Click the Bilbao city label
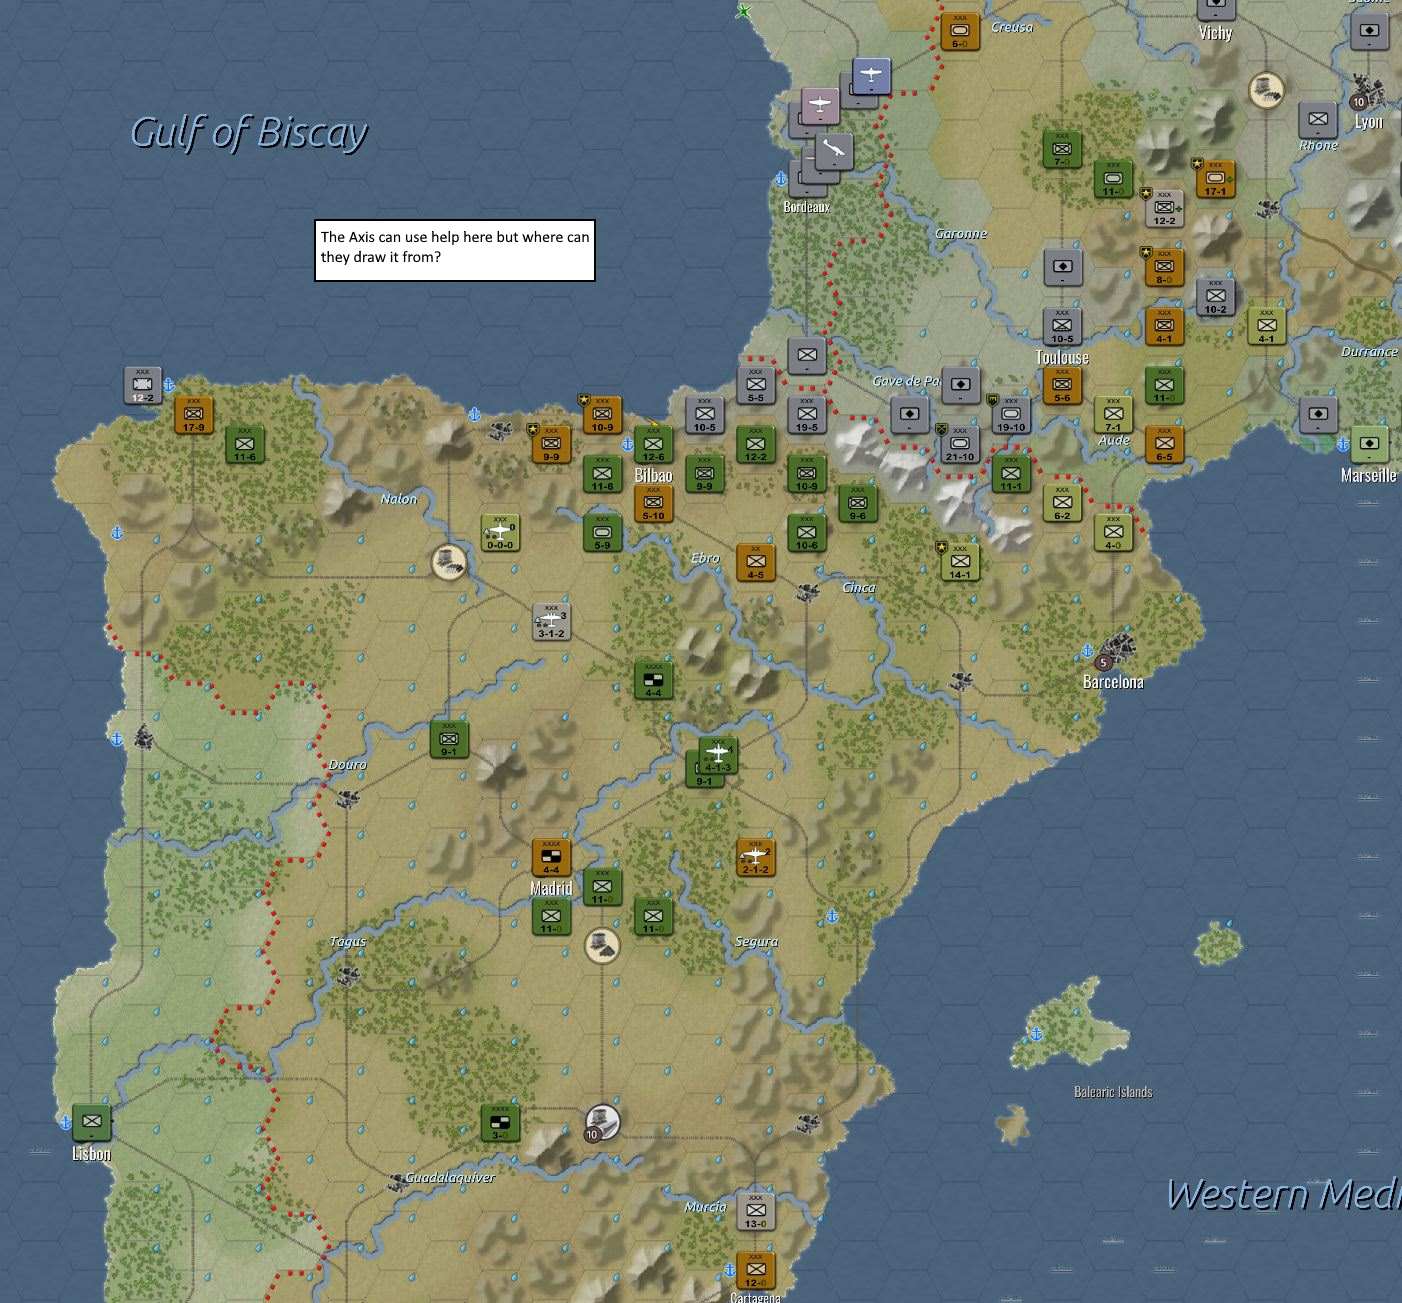1402x1303 pixels. tap(653, 475)
